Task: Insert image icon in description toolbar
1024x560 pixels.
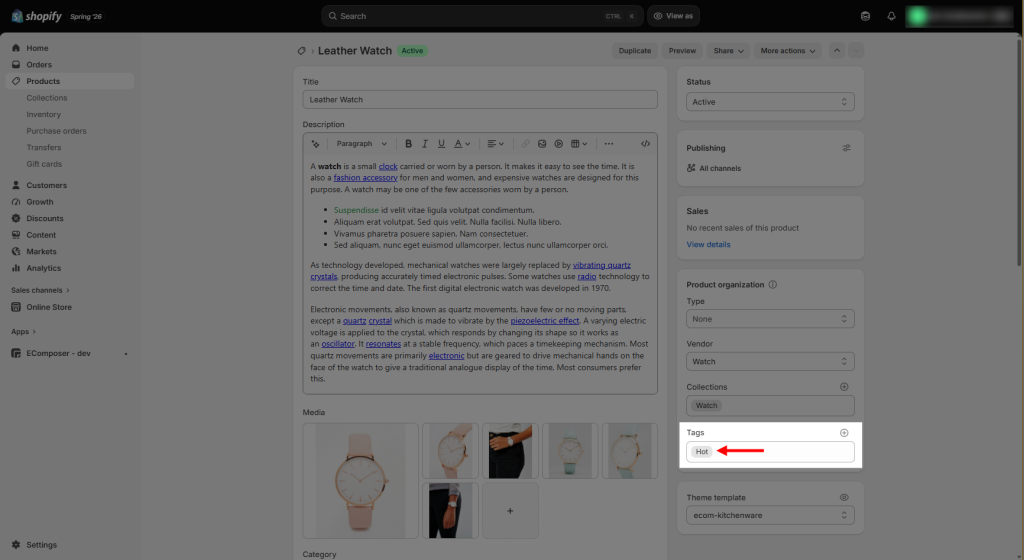Action: click(542, 144)
